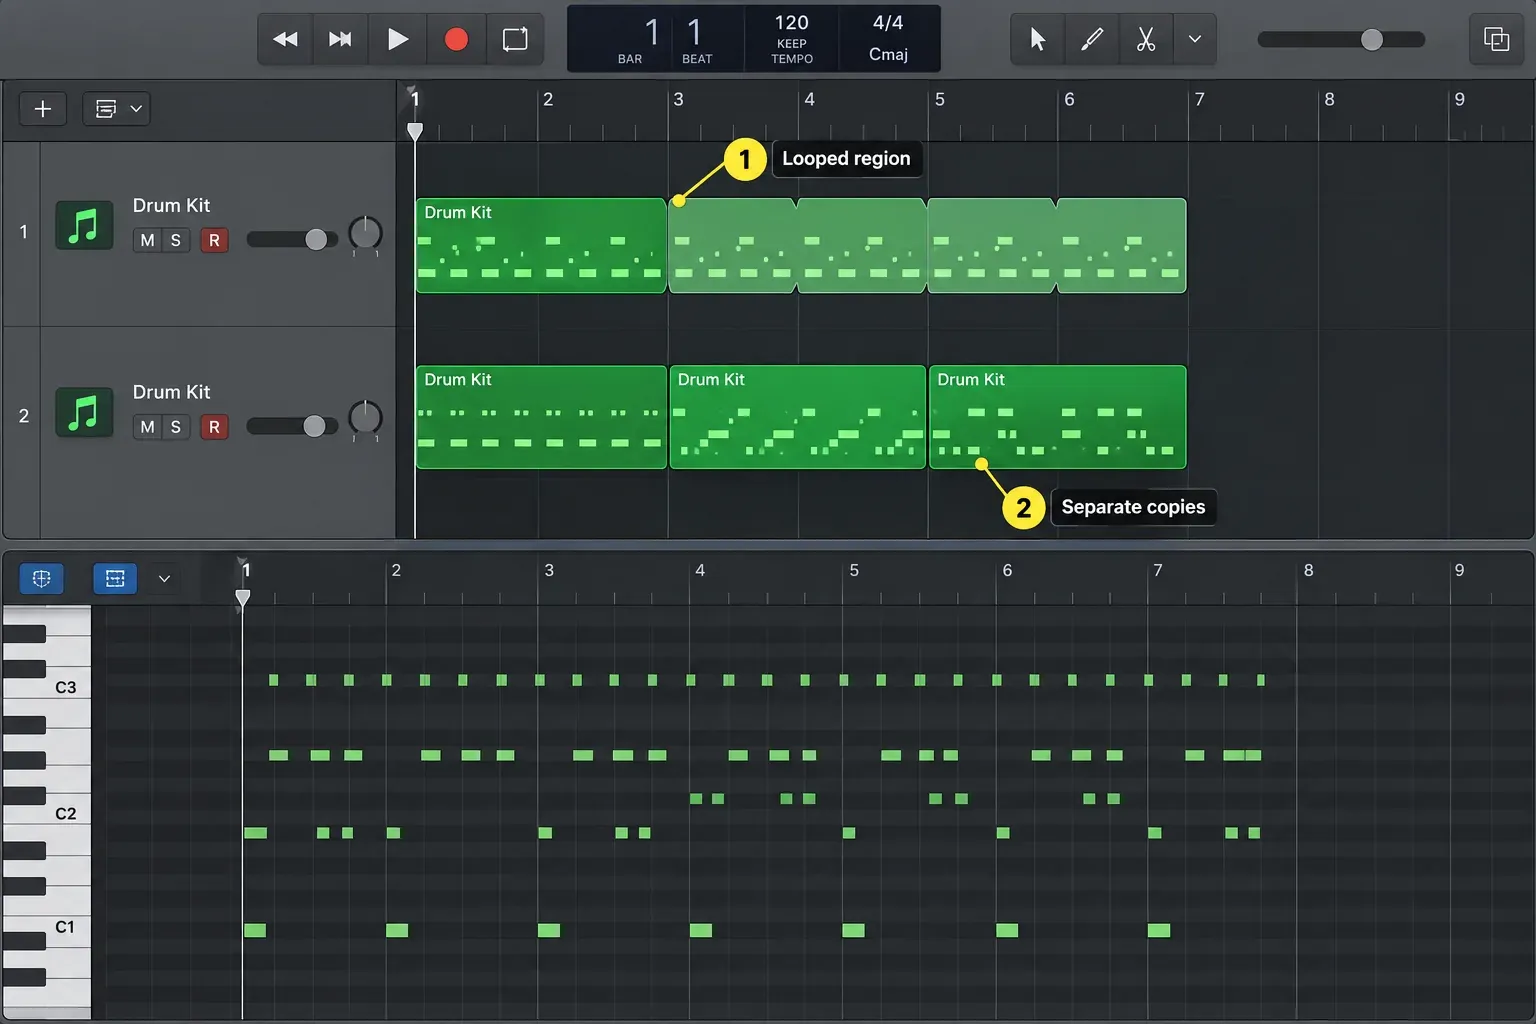The image size is (1536, 1024).
Task: Click the track 1 Drum Kit instrument icon
Action: 84,225
